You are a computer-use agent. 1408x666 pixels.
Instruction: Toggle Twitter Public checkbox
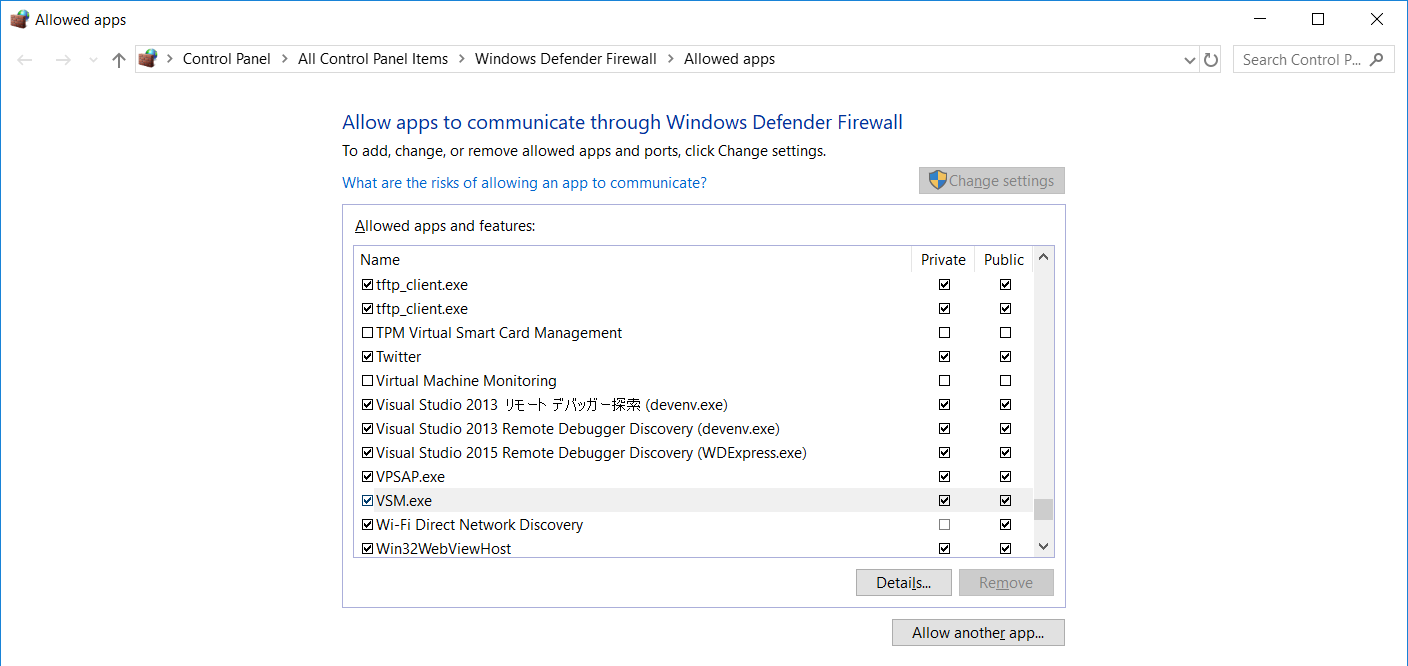pyautogui.click(x=1005, y=357)
